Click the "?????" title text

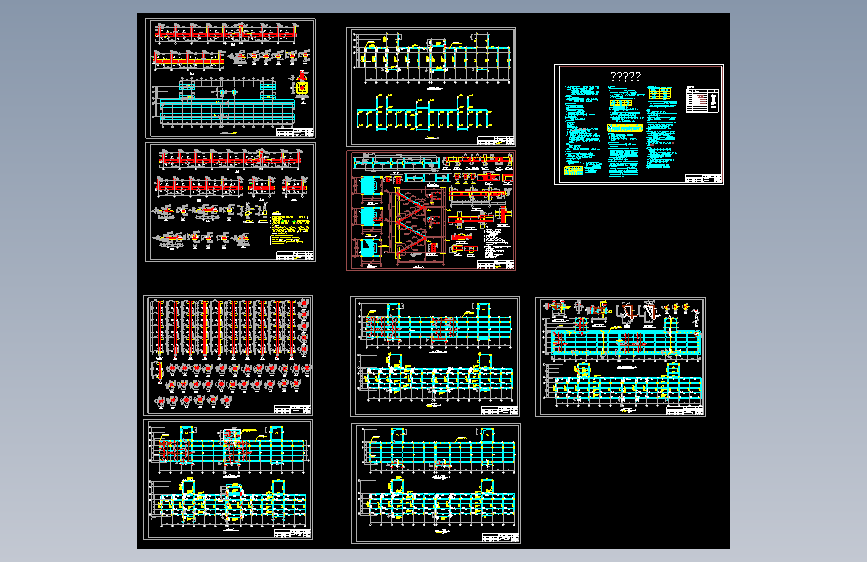coord(625,76)
